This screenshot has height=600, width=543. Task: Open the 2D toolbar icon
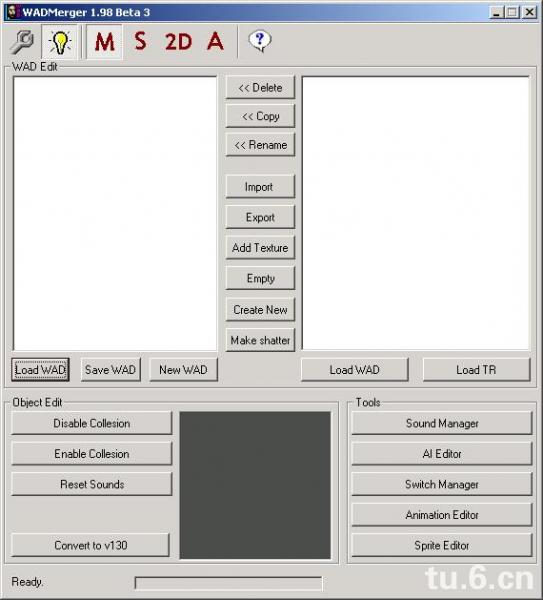pyautogui.click(x=178, y=42)
